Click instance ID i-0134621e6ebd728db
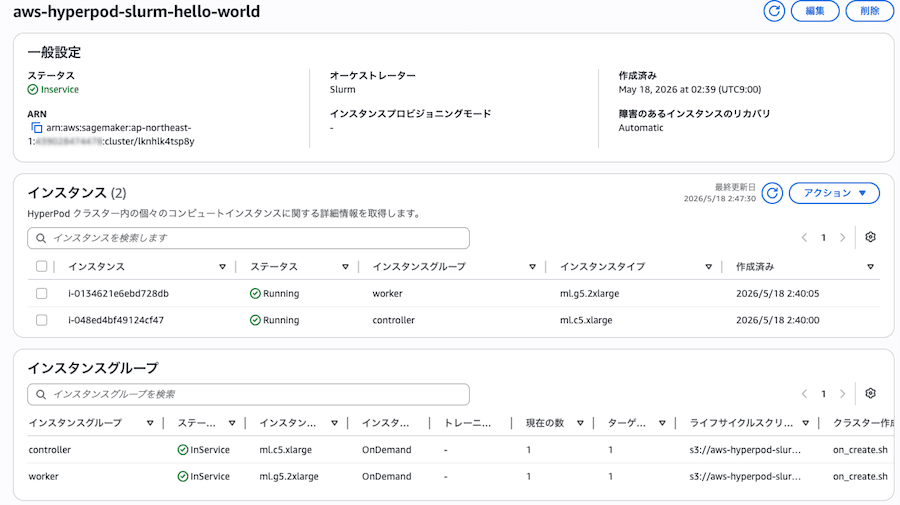 click(x=118, y=293)
